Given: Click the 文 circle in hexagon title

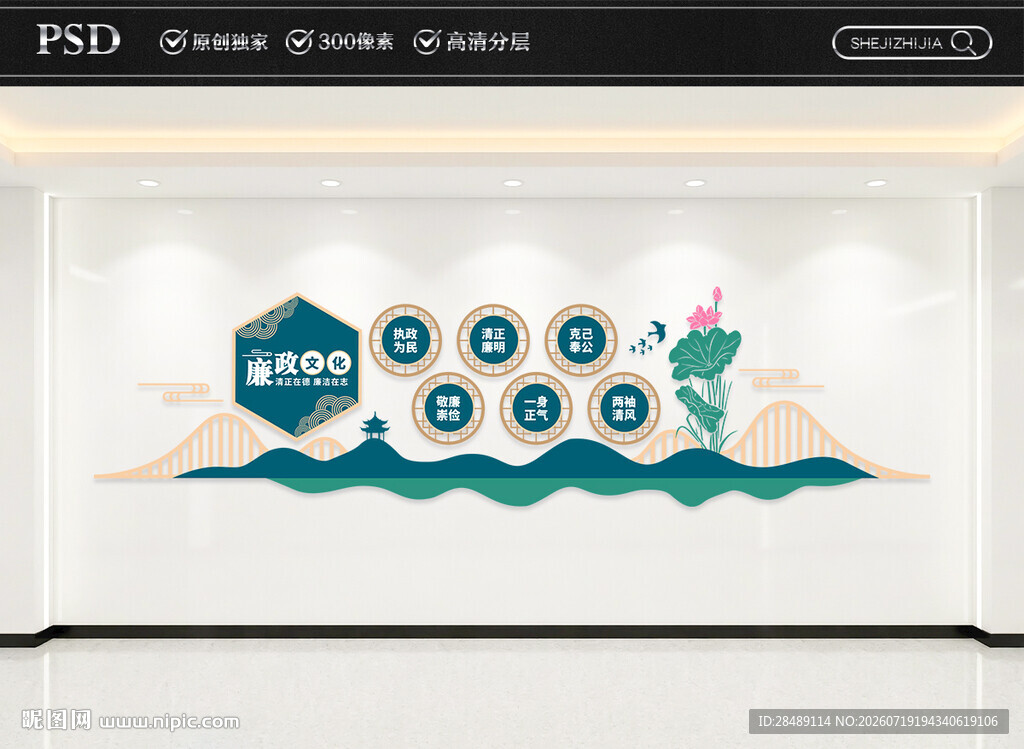Looking at the screenshot, I should (313, 364).
